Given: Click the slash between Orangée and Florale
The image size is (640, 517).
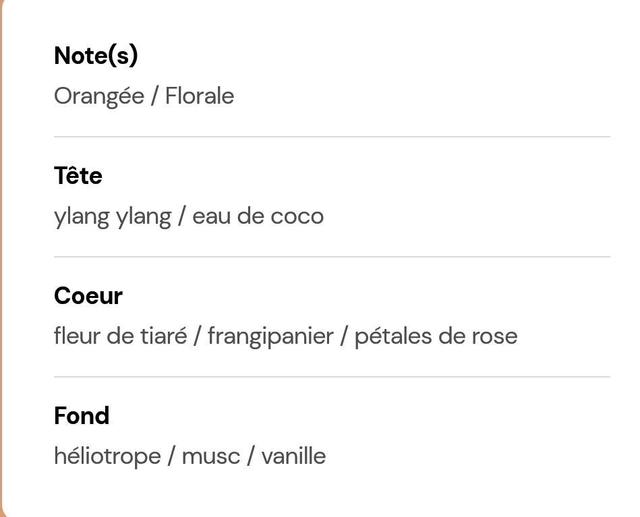Looking at the screenshot, I should [x=155, y=97].
